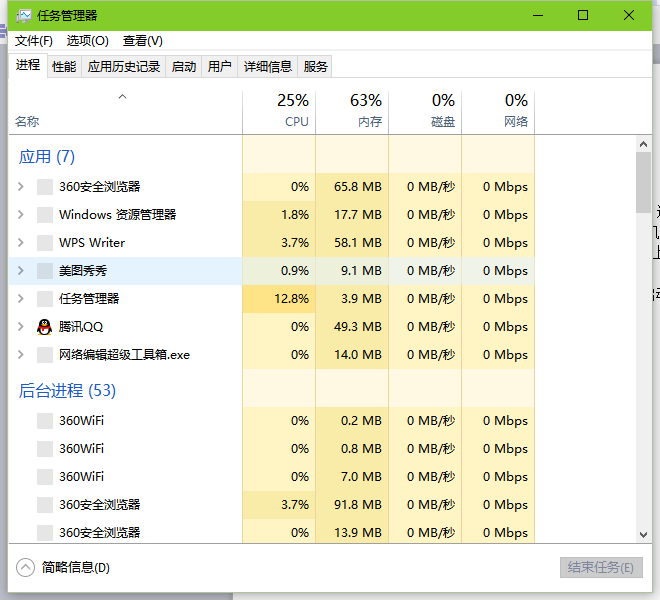Click the icon beside 任务管理器 process row
The height and width of the screenshot is (600, 660).
tap(45, 299)
